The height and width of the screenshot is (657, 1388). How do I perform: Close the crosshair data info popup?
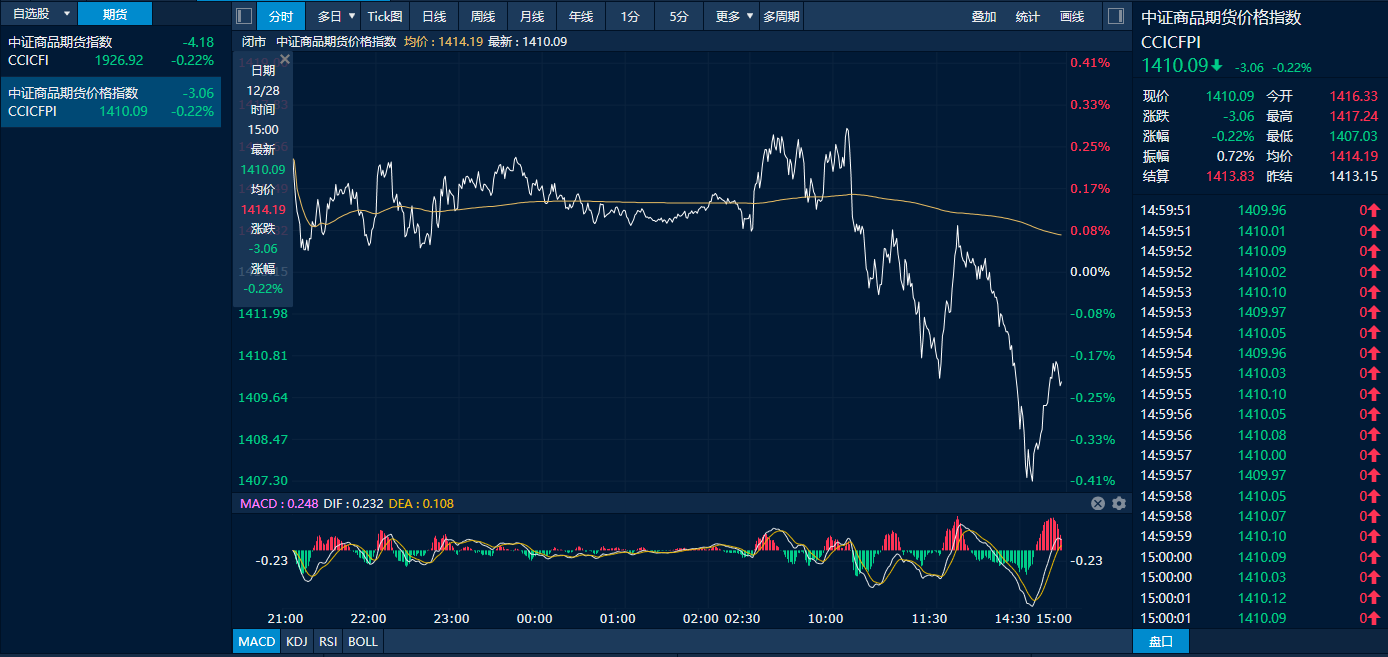point(284,59)
